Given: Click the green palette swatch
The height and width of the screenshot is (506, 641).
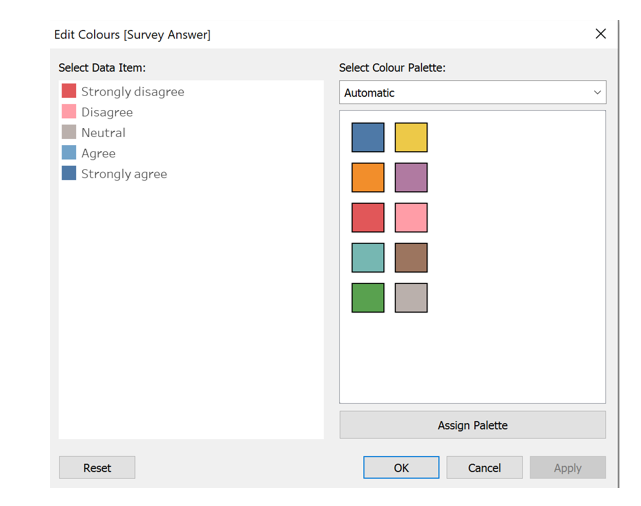Looking at the screenshot, I should [x=368, y=297].
